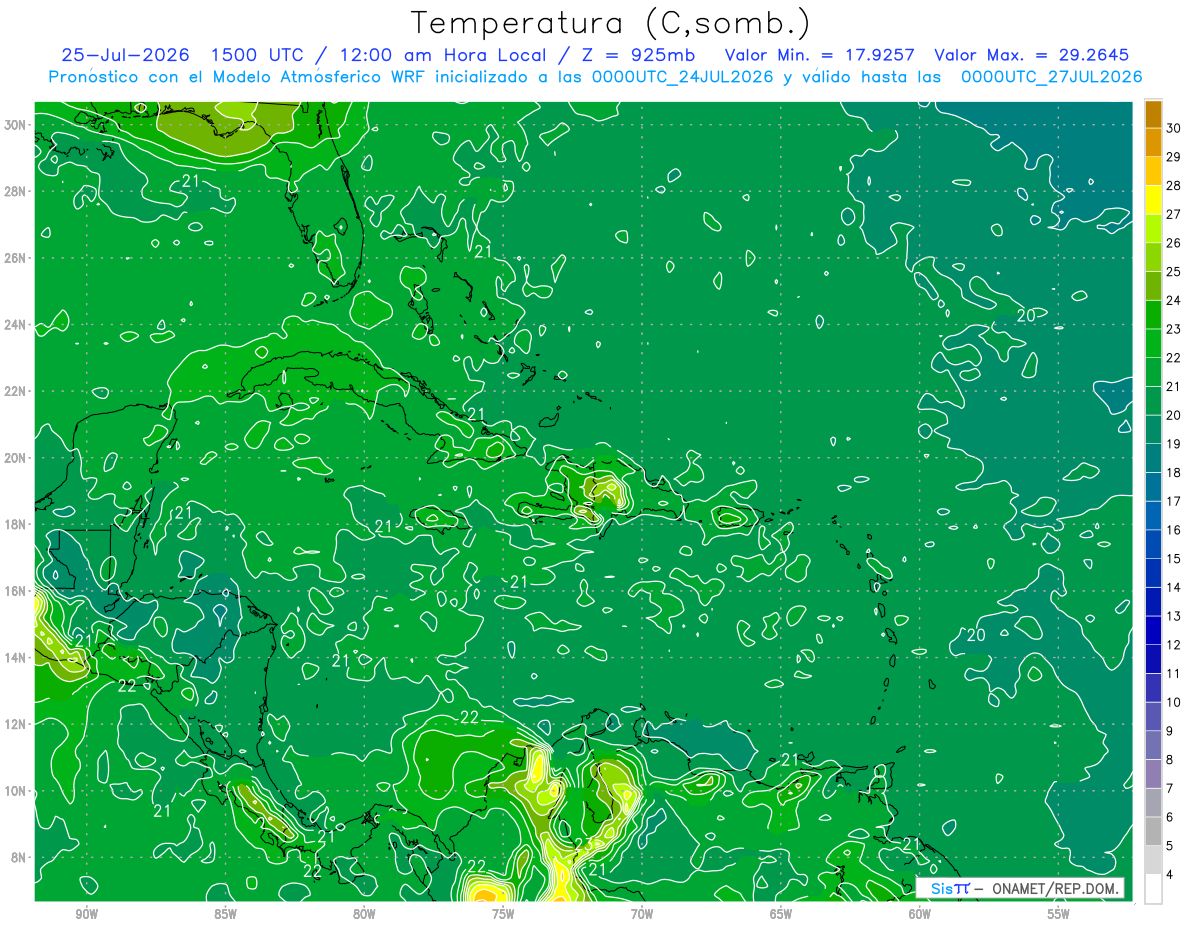Click green legend swatch between 22 and 23
Screen dimensions: 1200x927
click(x=1153, y=343)
